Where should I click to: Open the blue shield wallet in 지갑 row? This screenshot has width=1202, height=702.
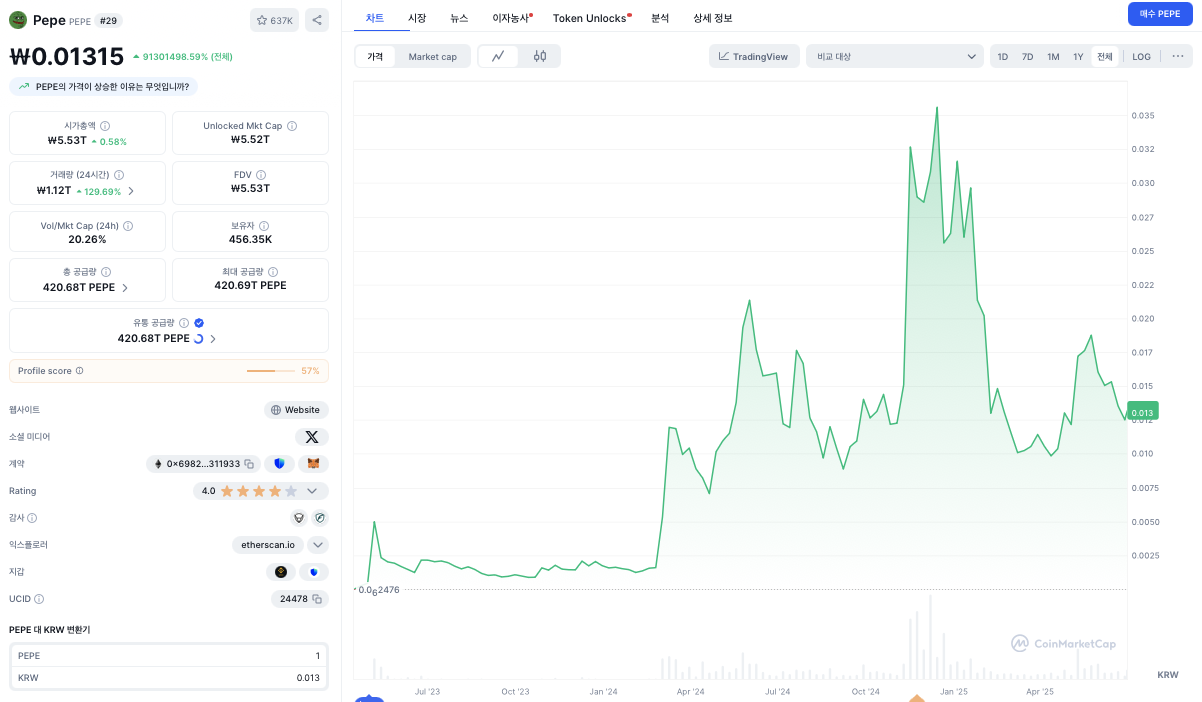[x=314, y=572]
